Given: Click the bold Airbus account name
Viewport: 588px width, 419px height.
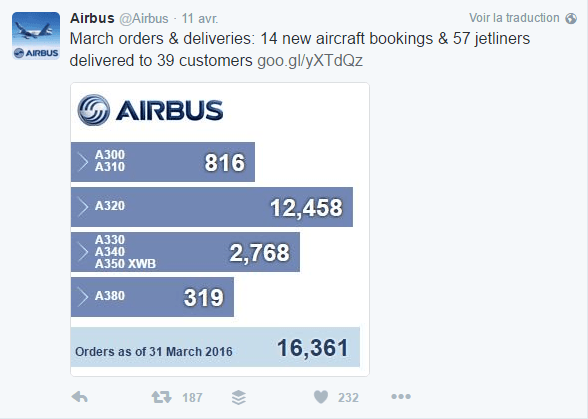Looking at the screenshot, I should tap(92, 18).
